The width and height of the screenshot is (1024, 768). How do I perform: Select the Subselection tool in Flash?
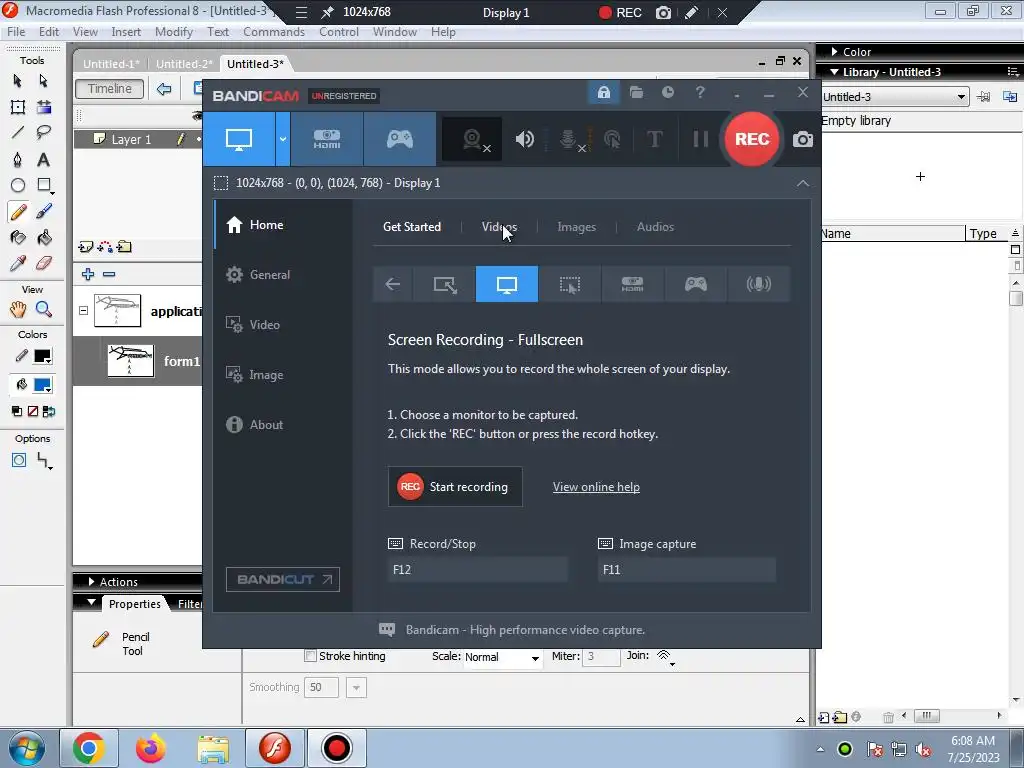[x=43, y=80]
